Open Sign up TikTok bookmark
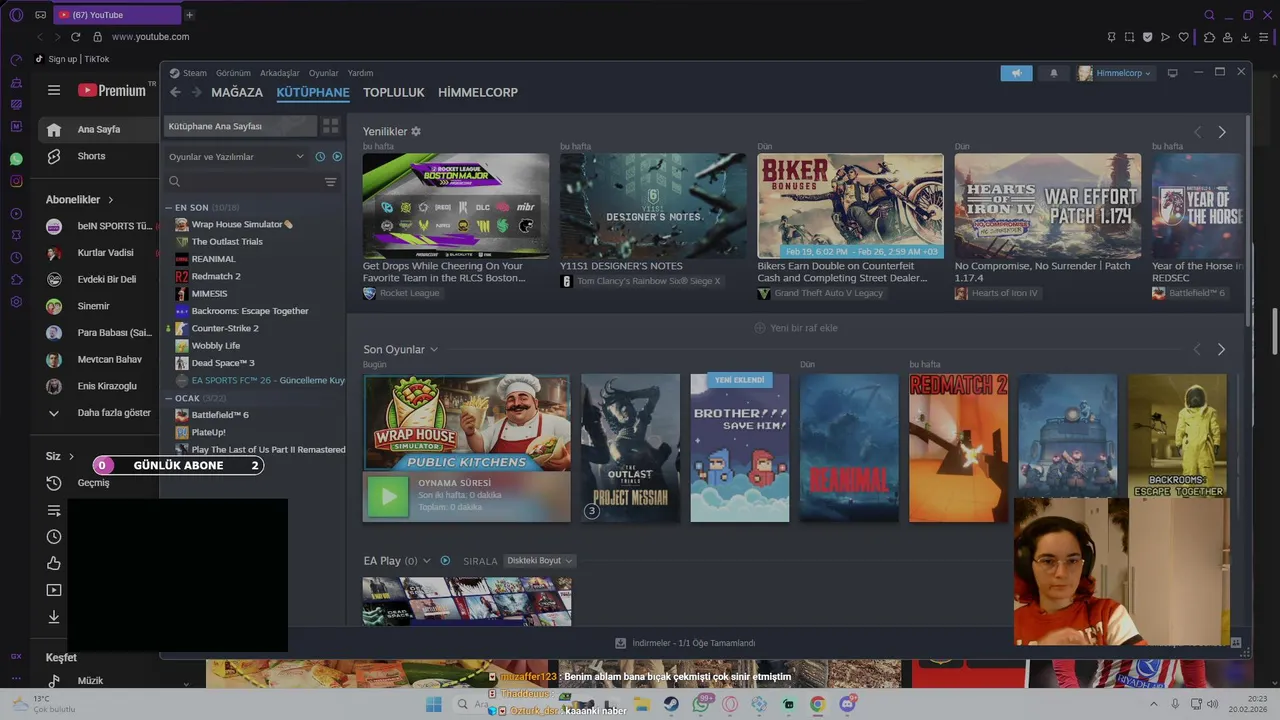This screenshot has width=1280, height=720. click(x=72, y=59)
